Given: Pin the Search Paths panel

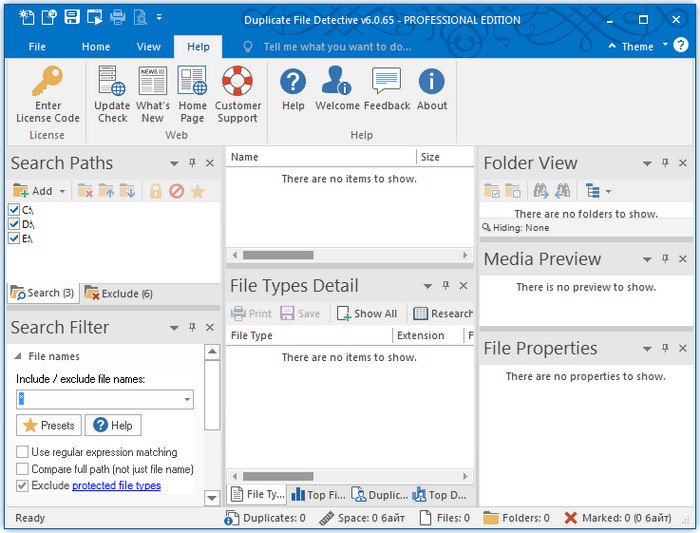Looking at the screenshot, I should [192, 162].
